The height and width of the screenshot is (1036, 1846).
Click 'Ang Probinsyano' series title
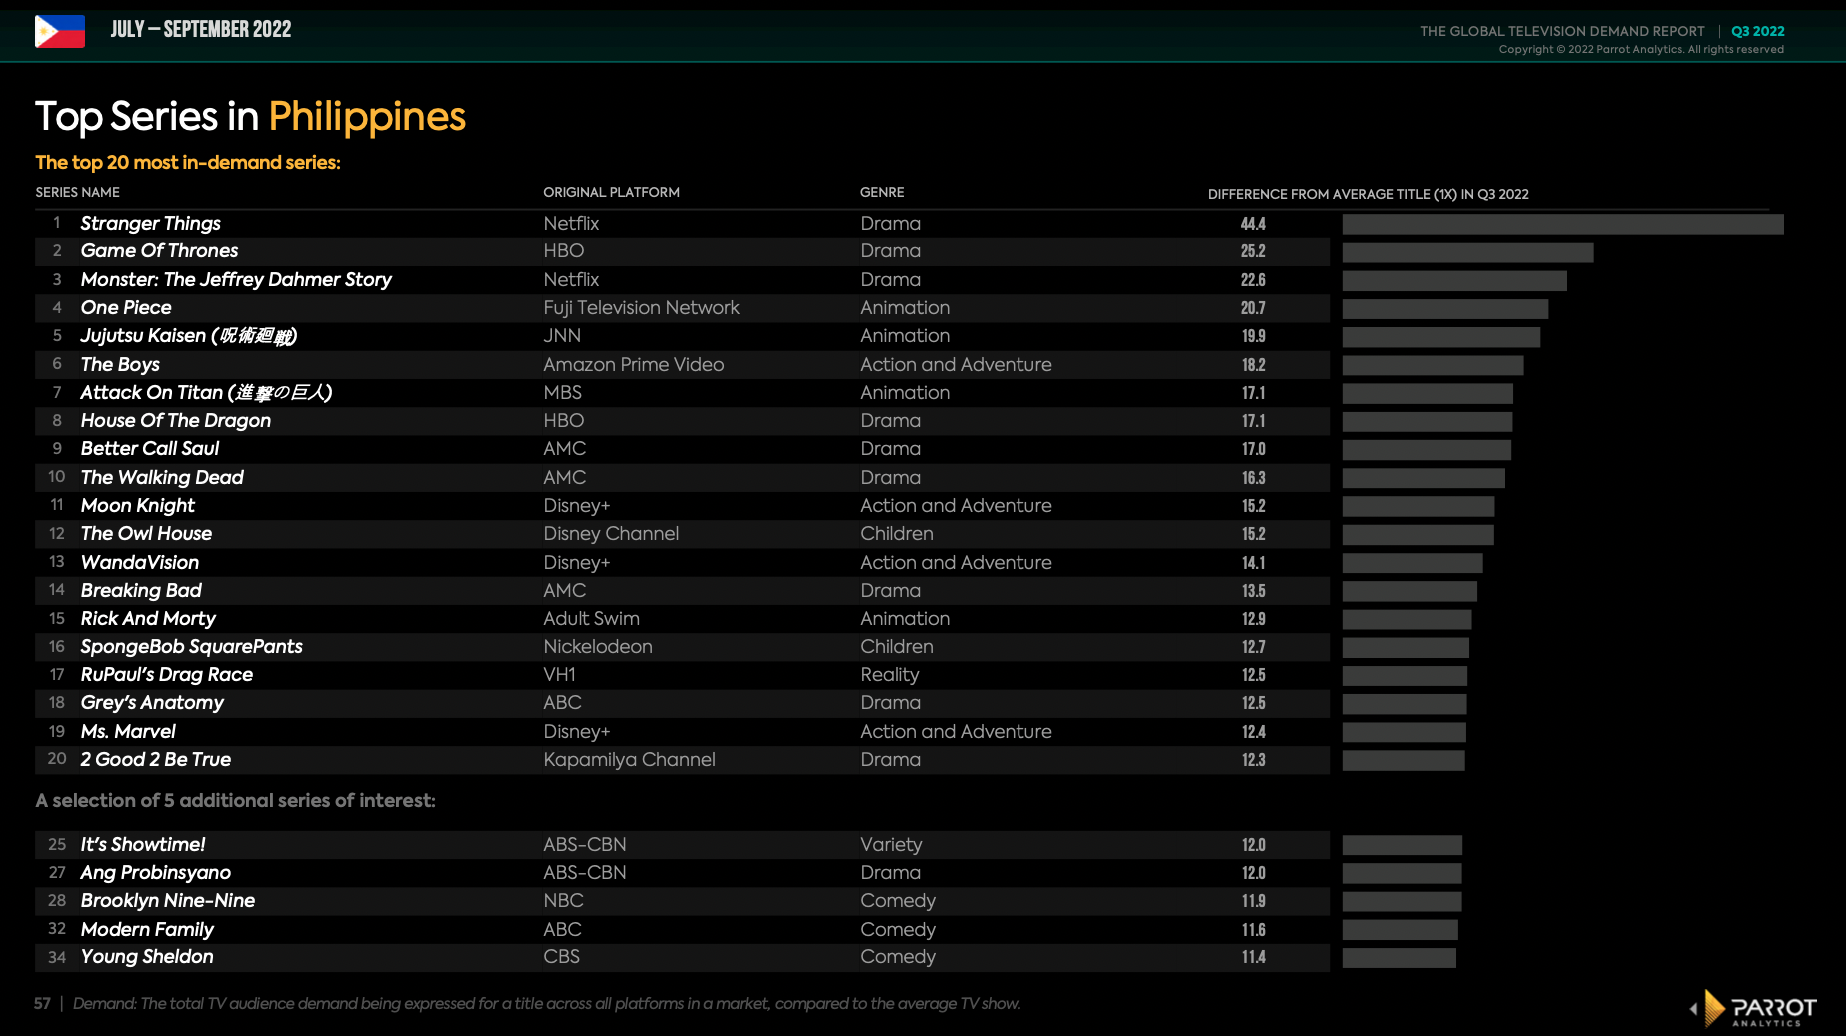tap(156, 873)
